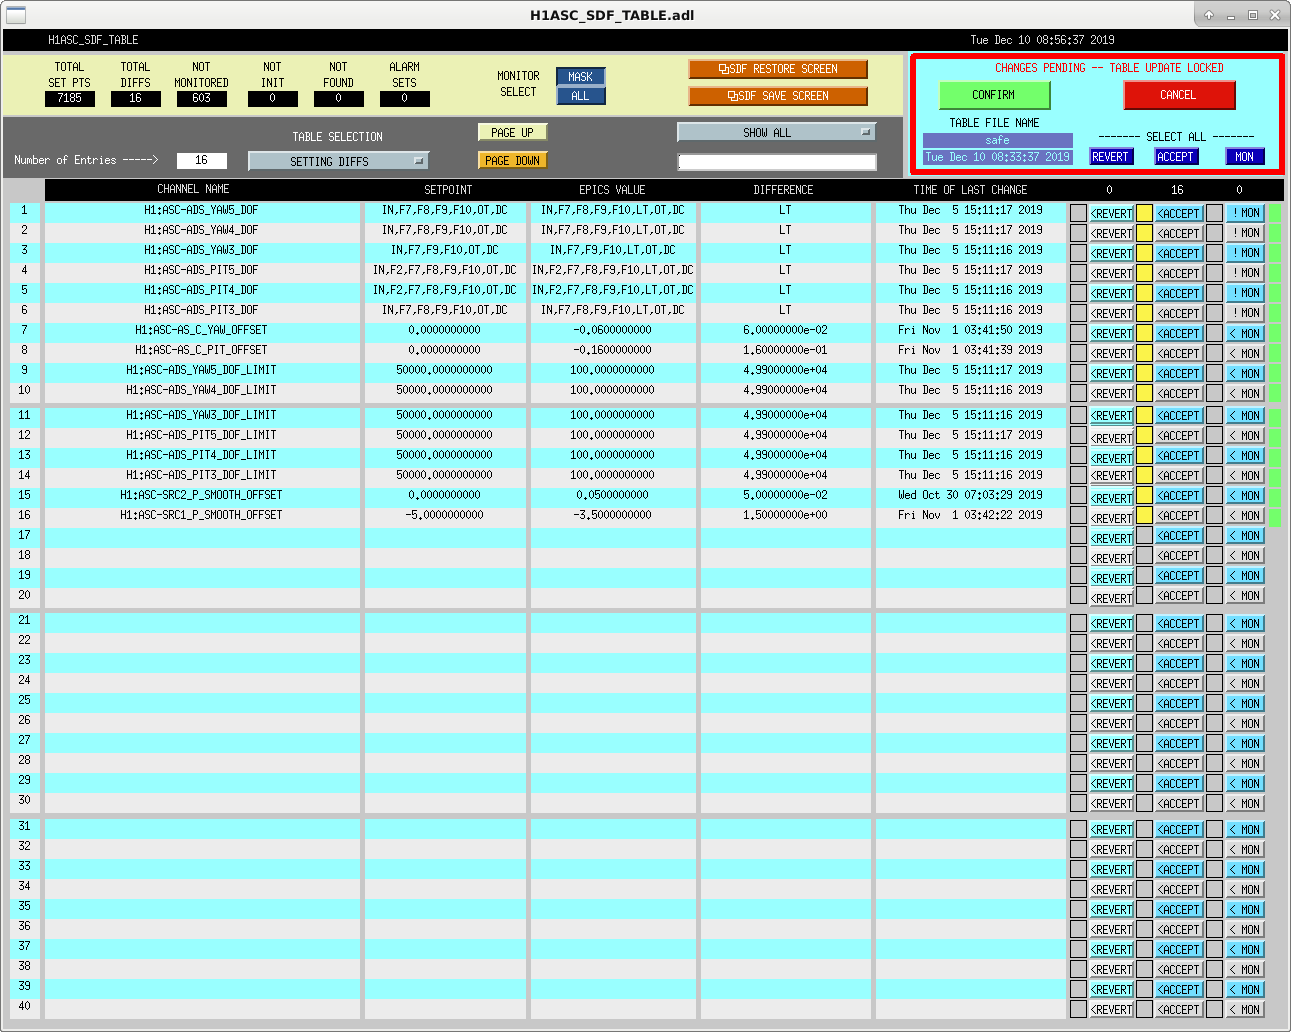Click the related-display icon on SDF RESTORE SCREEN
The height and width of the screenshot is (1032, 1291).
(724, 69)
